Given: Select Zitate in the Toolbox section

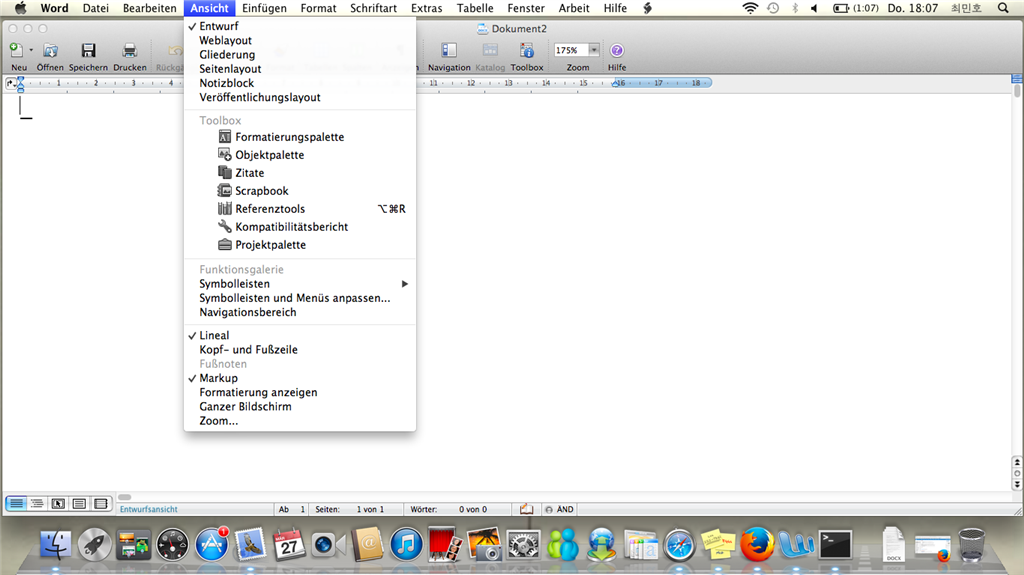Looking at the screenshot, I should [249, 172].
